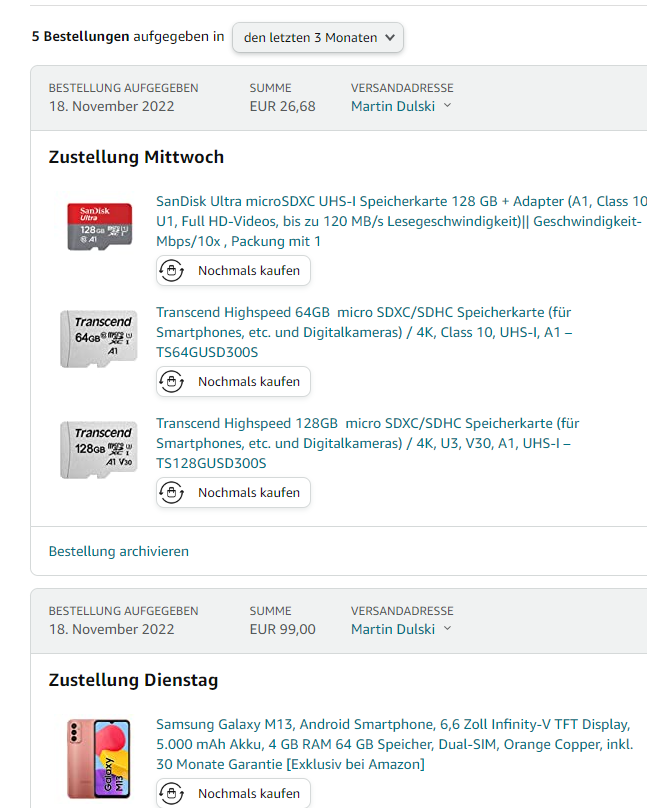
Task: Open the Transcend 64GB card thumbnail
Action: (x=99, y=339)
